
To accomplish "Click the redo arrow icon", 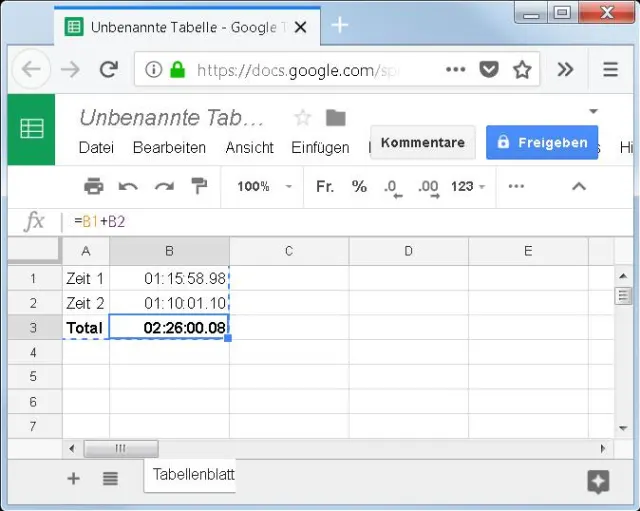I will [164, 186].
